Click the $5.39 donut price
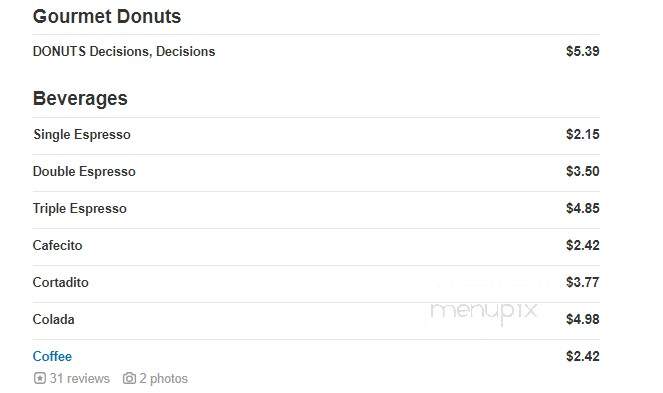Viewport: 663px width, 393px height. coord(583,51)
